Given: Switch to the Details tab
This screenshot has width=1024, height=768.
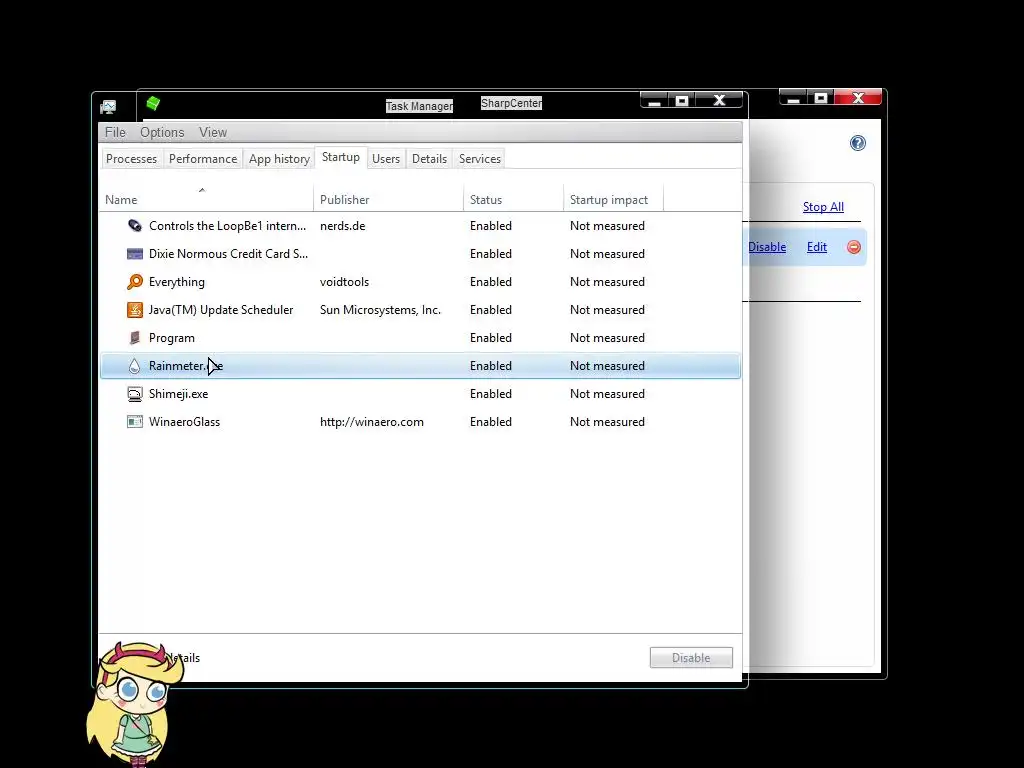Looking at the screenshot, I should click(429, 159).
